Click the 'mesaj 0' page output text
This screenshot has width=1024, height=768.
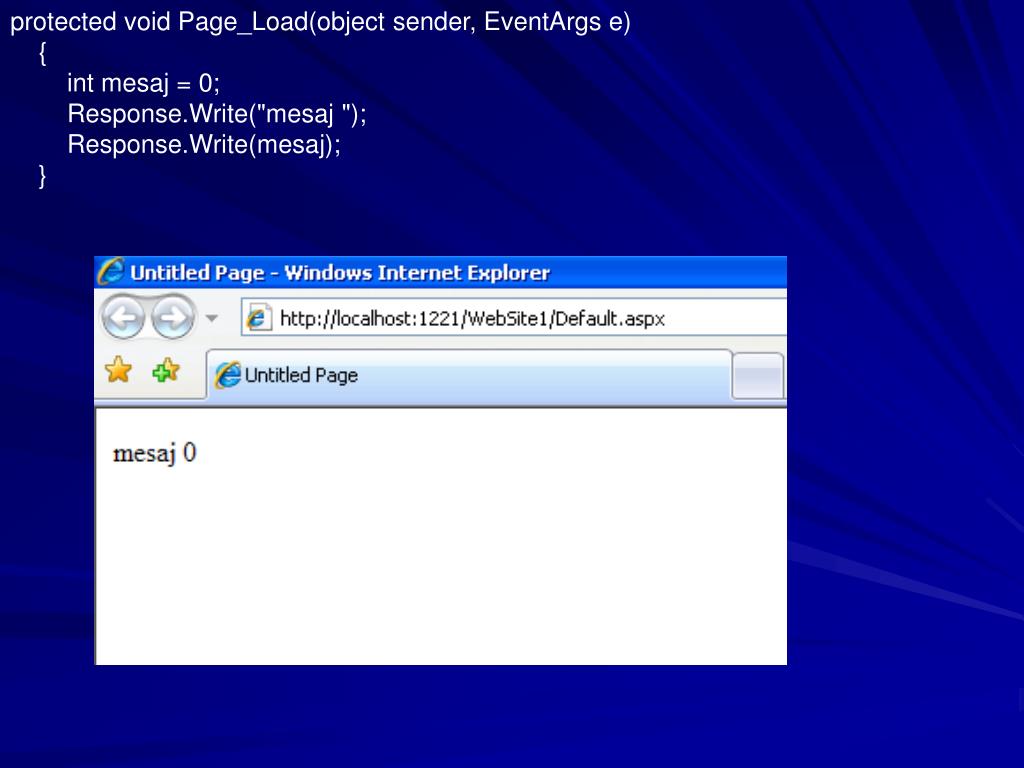(155, 453)
